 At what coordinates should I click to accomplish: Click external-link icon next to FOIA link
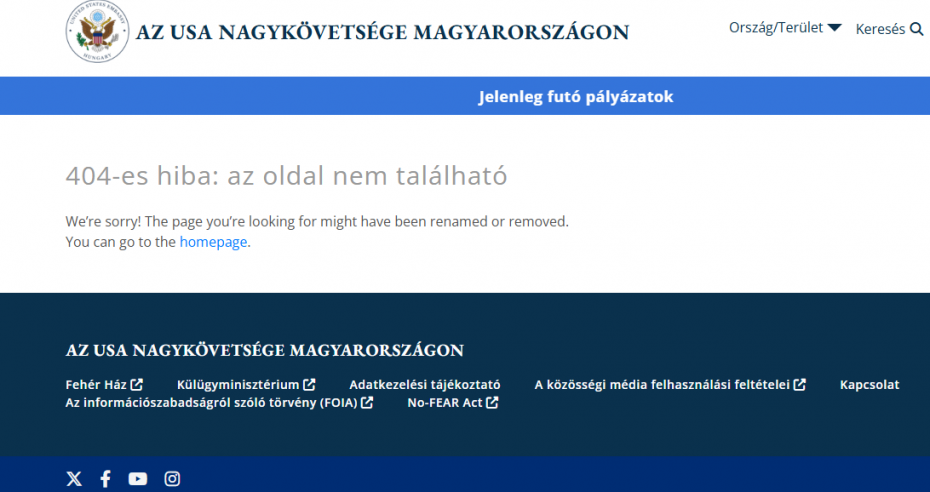coord(367,403)
